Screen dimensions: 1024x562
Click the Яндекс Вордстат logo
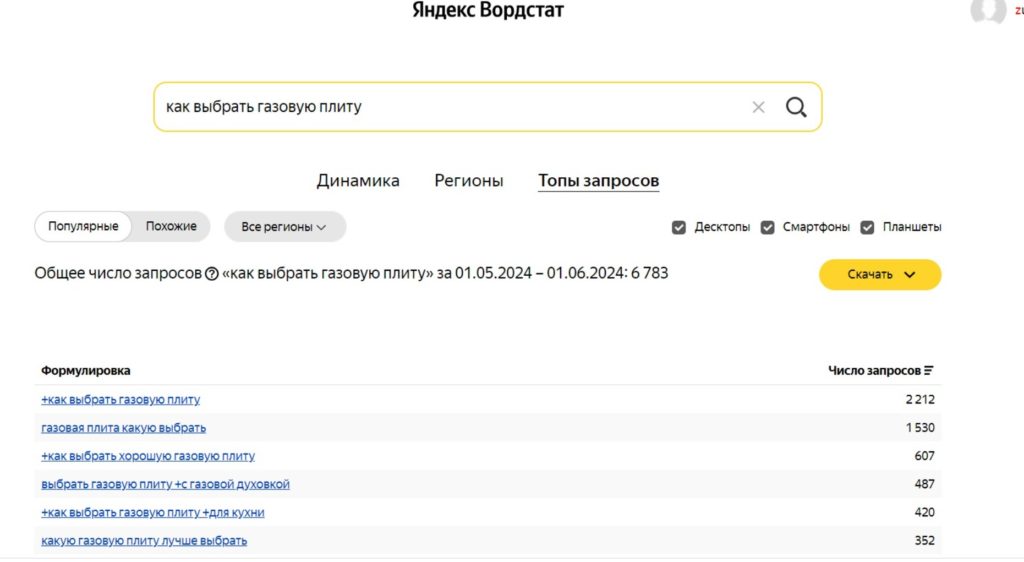click(x=488, y=10)
